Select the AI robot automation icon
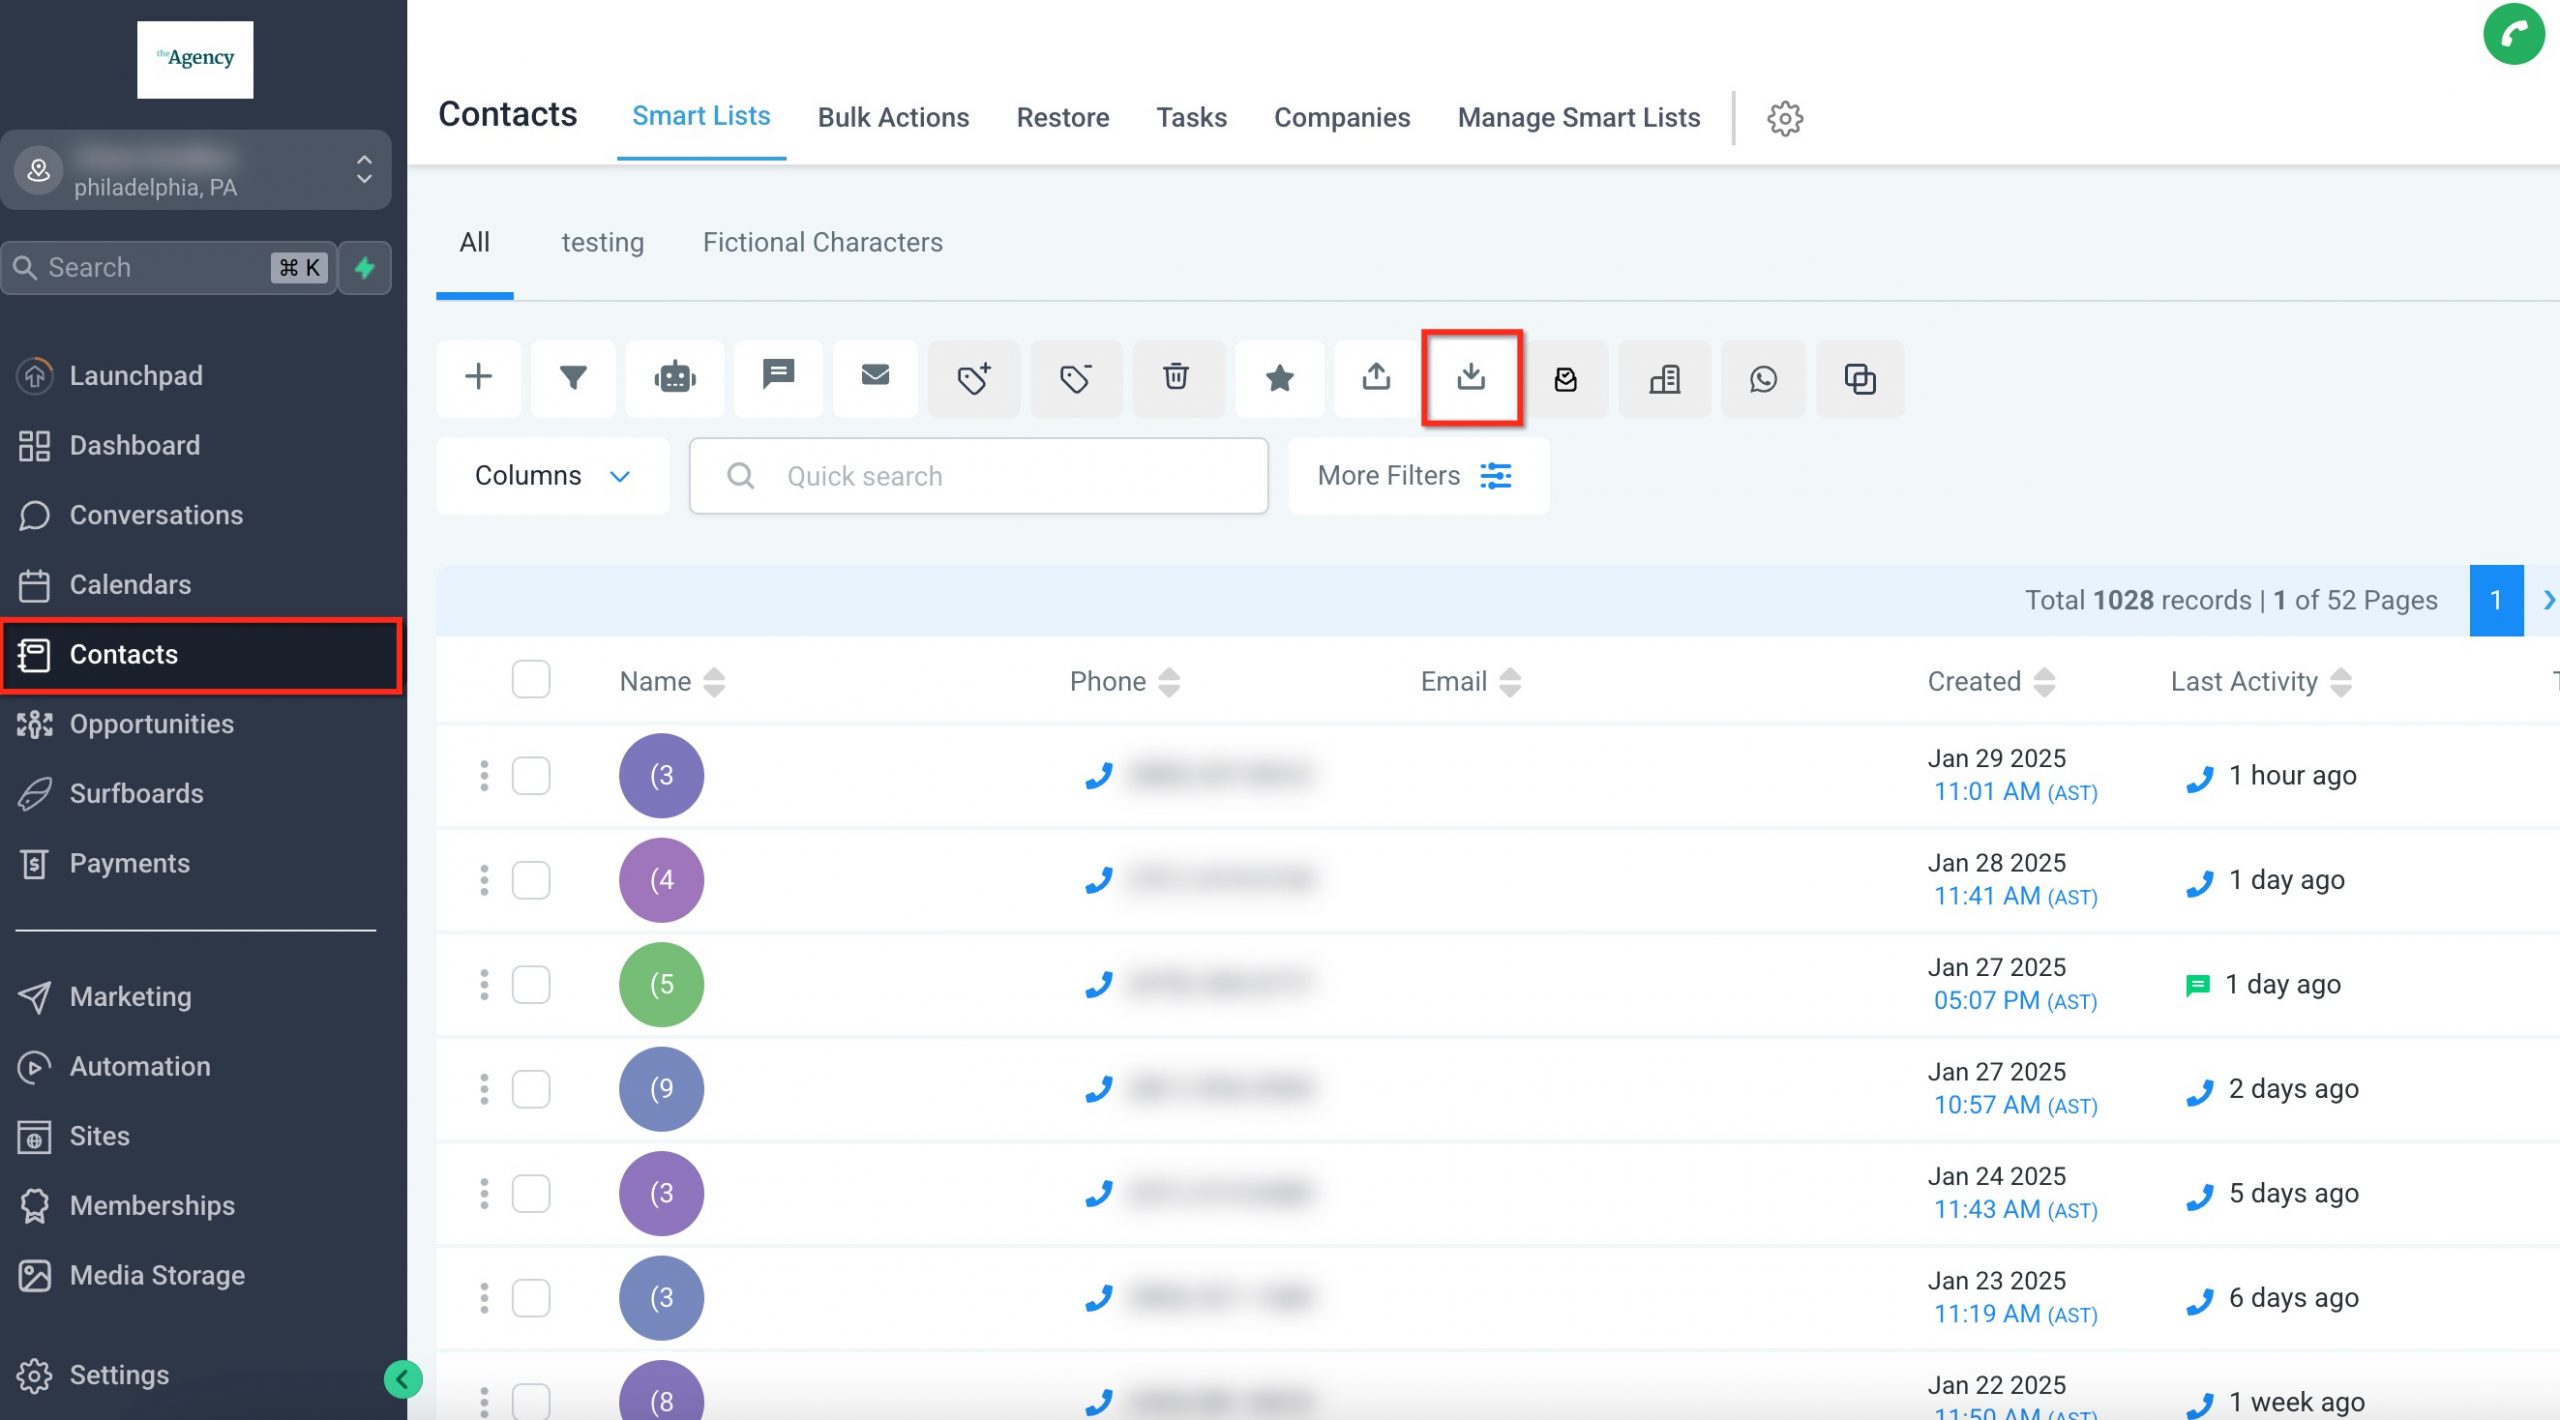Image resolution: width=2560 pixels, height=1420 pixels. coord(674,378)
